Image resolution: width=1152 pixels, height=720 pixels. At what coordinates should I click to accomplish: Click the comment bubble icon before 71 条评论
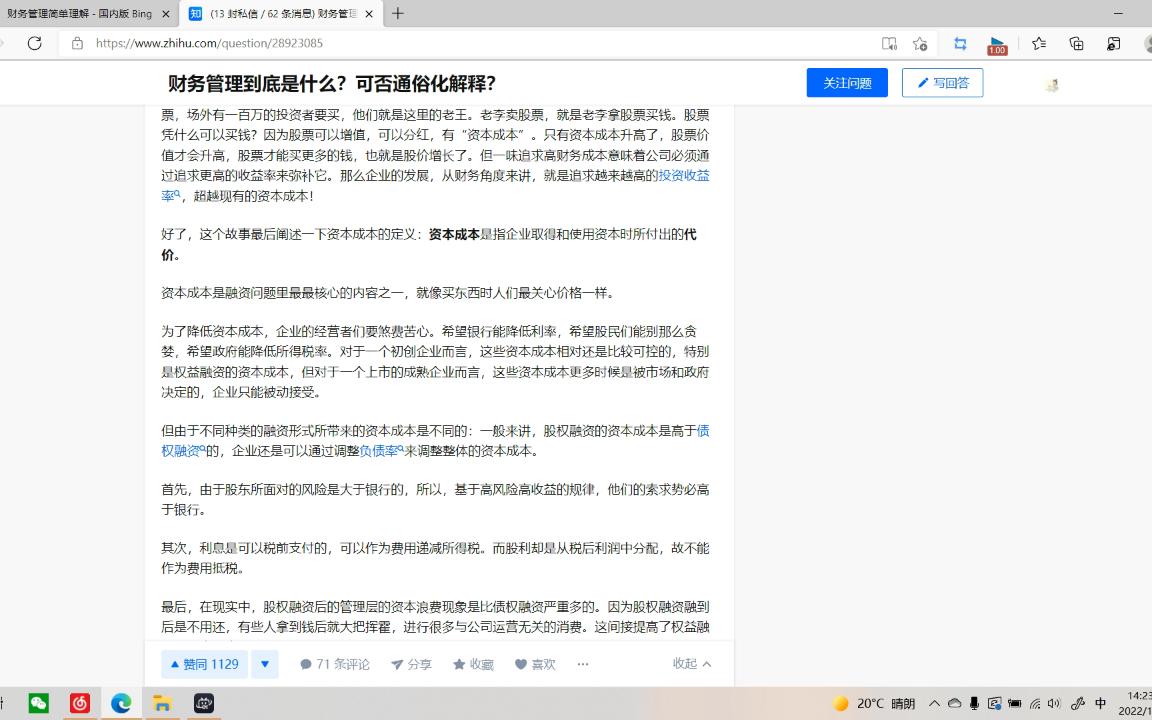click(x=307, y=663)
